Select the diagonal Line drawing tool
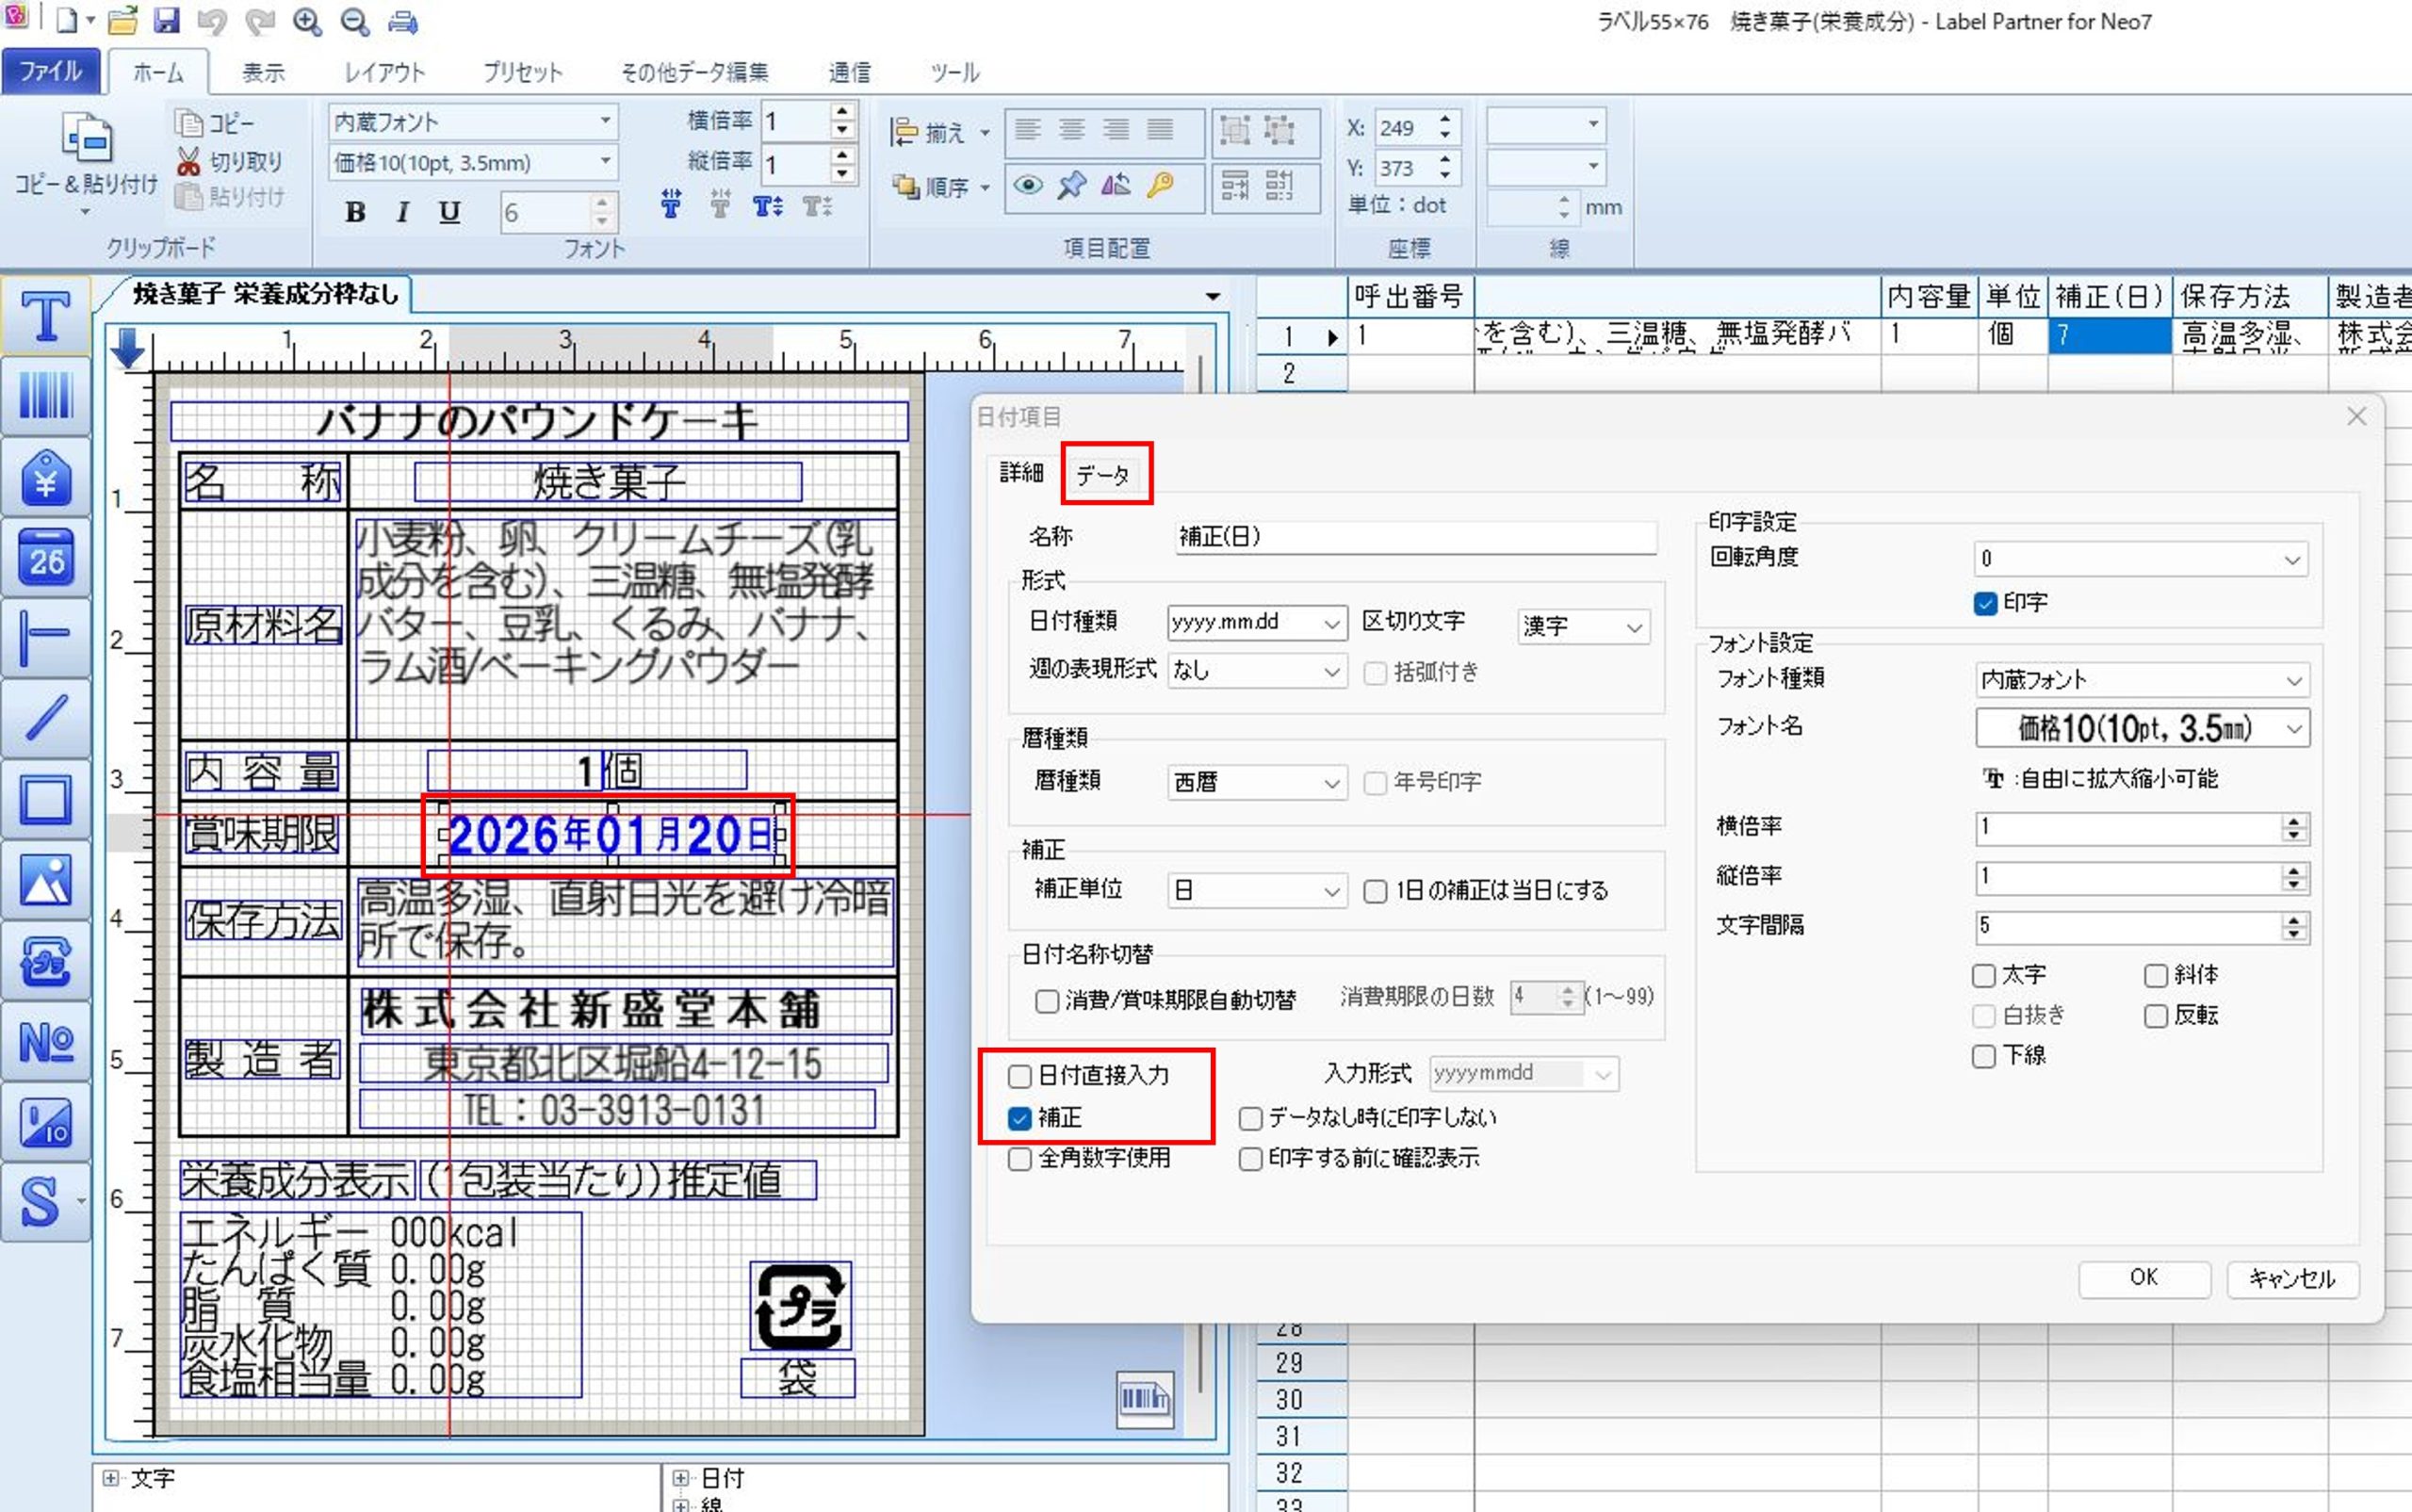This screenshot has width=2412, height=1512. click(45, 719)
